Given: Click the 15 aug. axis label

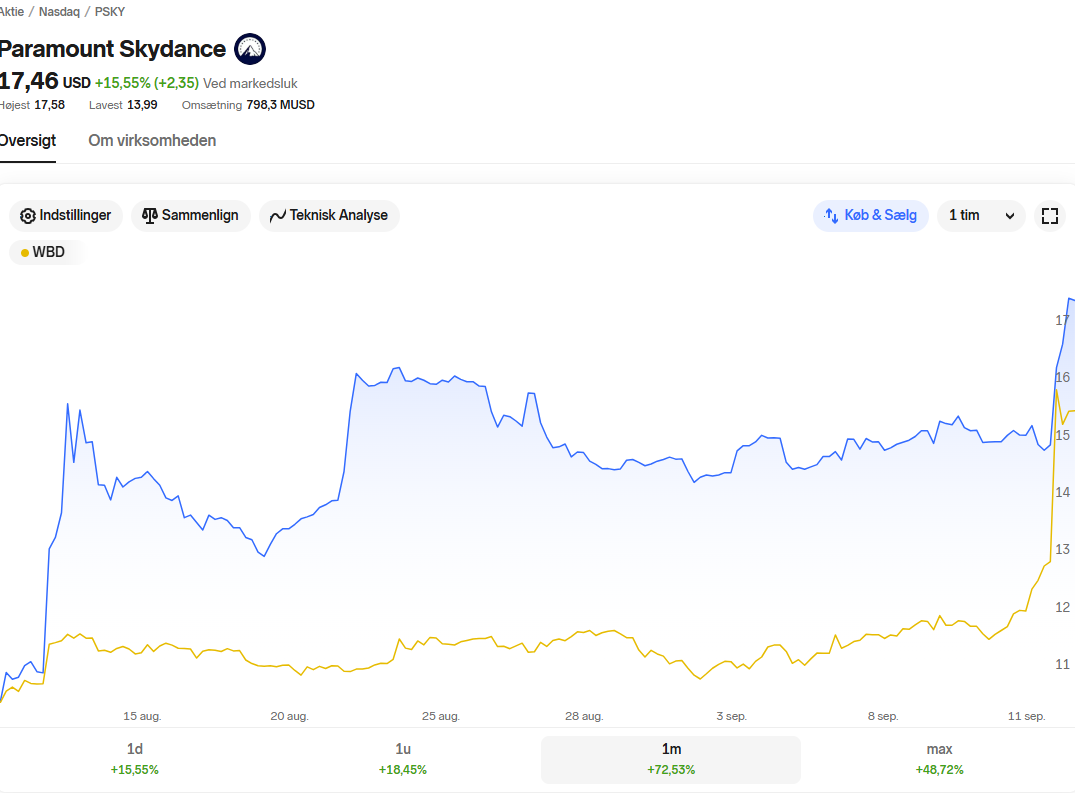Looking at the screenshot, I should click(x=142, y=716).
